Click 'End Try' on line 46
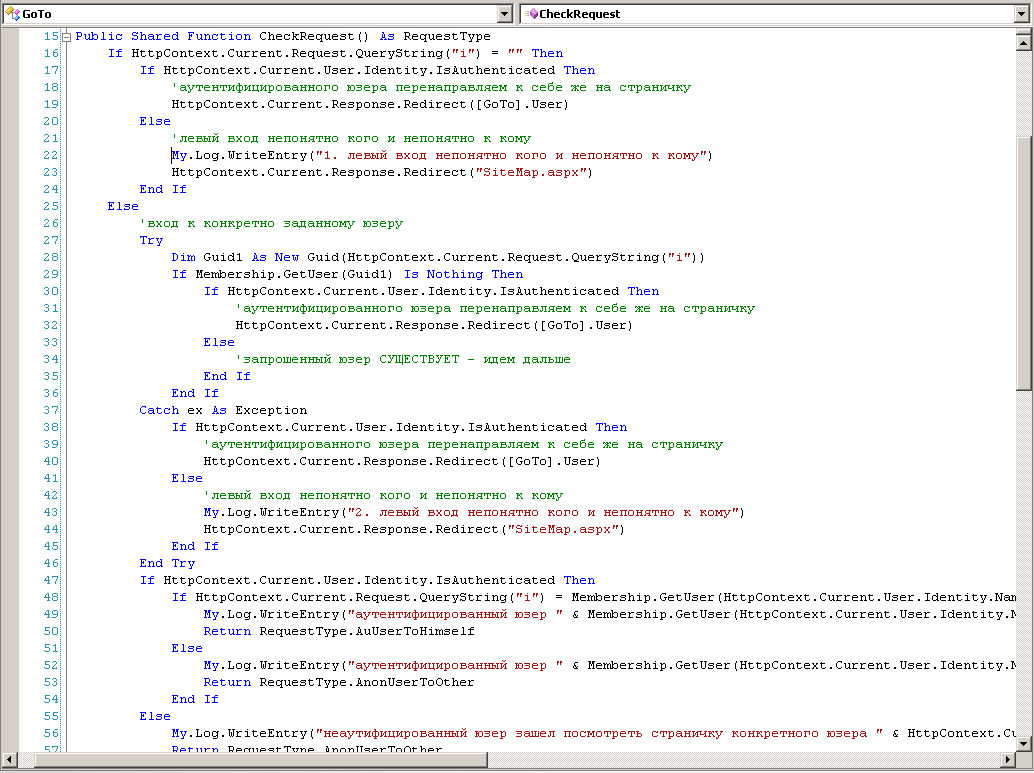The image size is (1034, 773). pos(167,563)
